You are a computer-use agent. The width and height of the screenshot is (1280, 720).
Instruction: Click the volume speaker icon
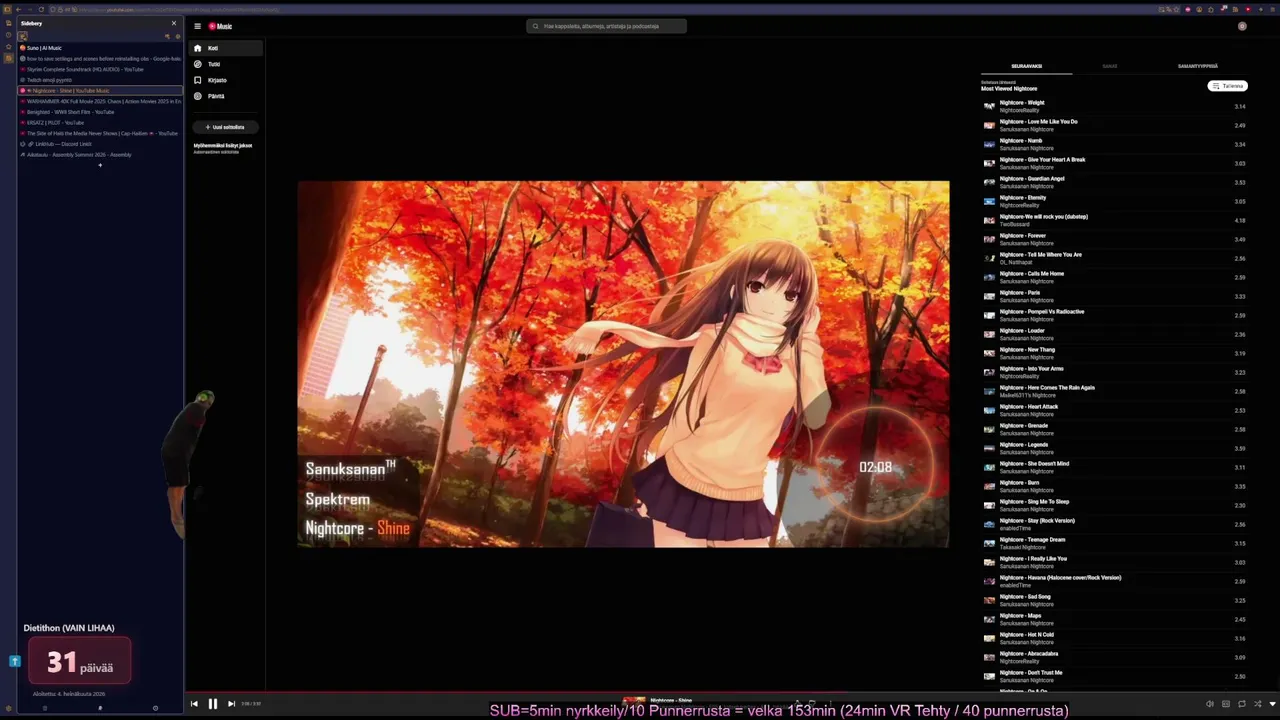(x=1210, y=704)
